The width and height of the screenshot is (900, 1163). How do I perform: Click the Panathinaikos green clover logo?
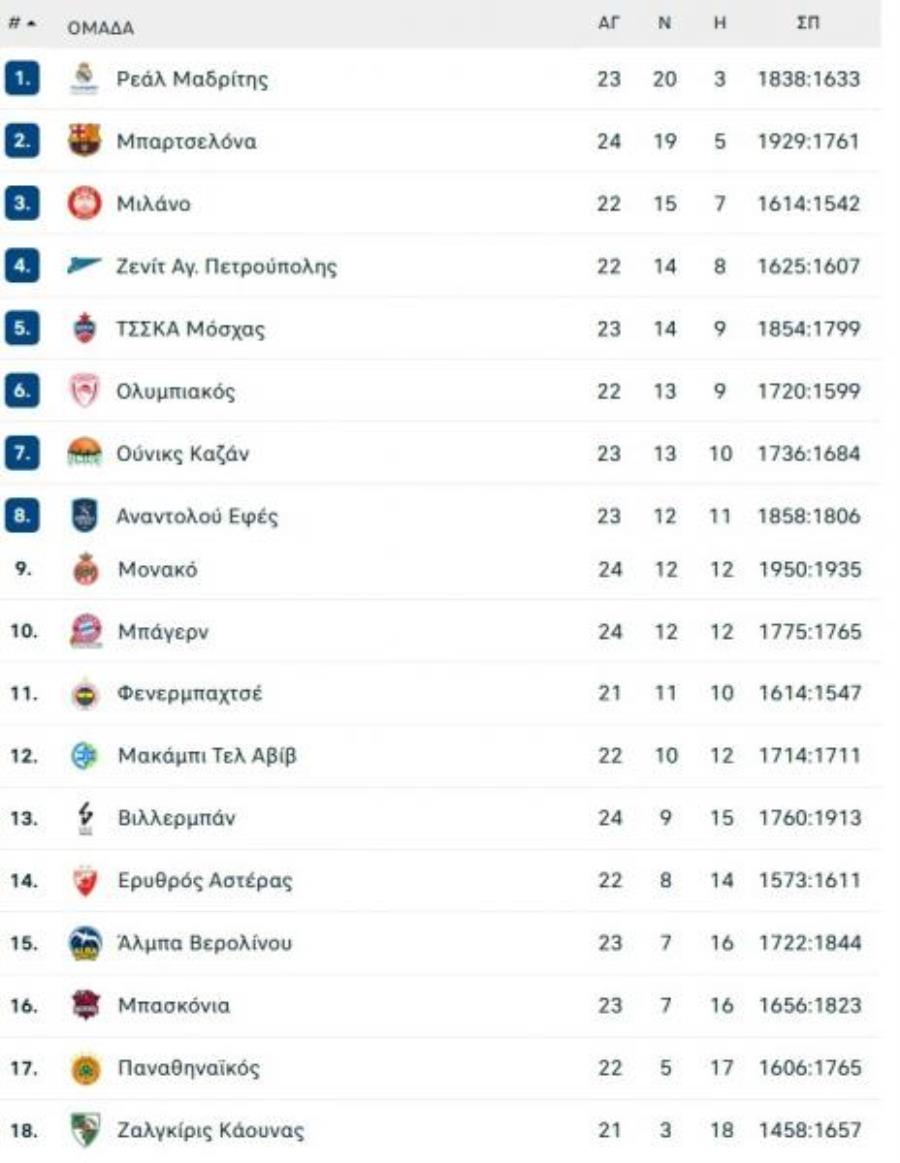pyautogui.click(x=85, y=1069)
